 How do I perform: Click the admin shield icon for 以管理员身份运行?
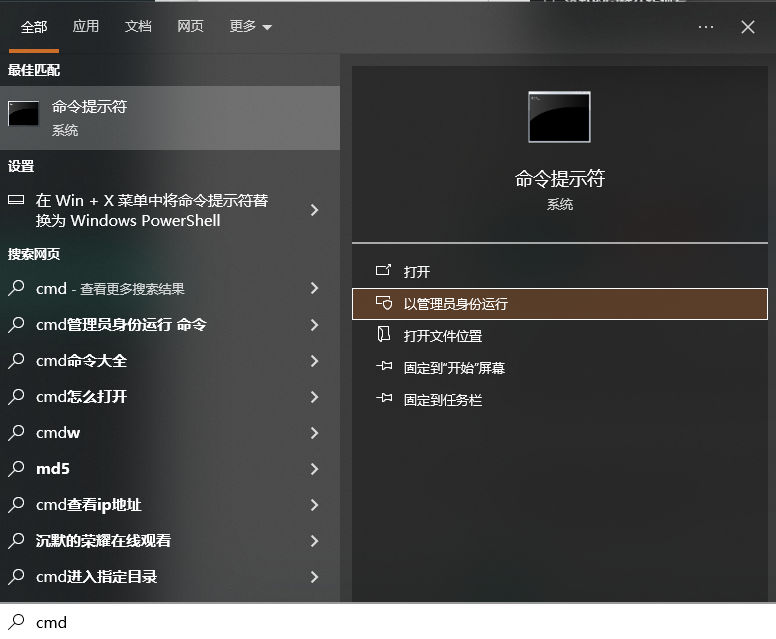tap(384, 302)
